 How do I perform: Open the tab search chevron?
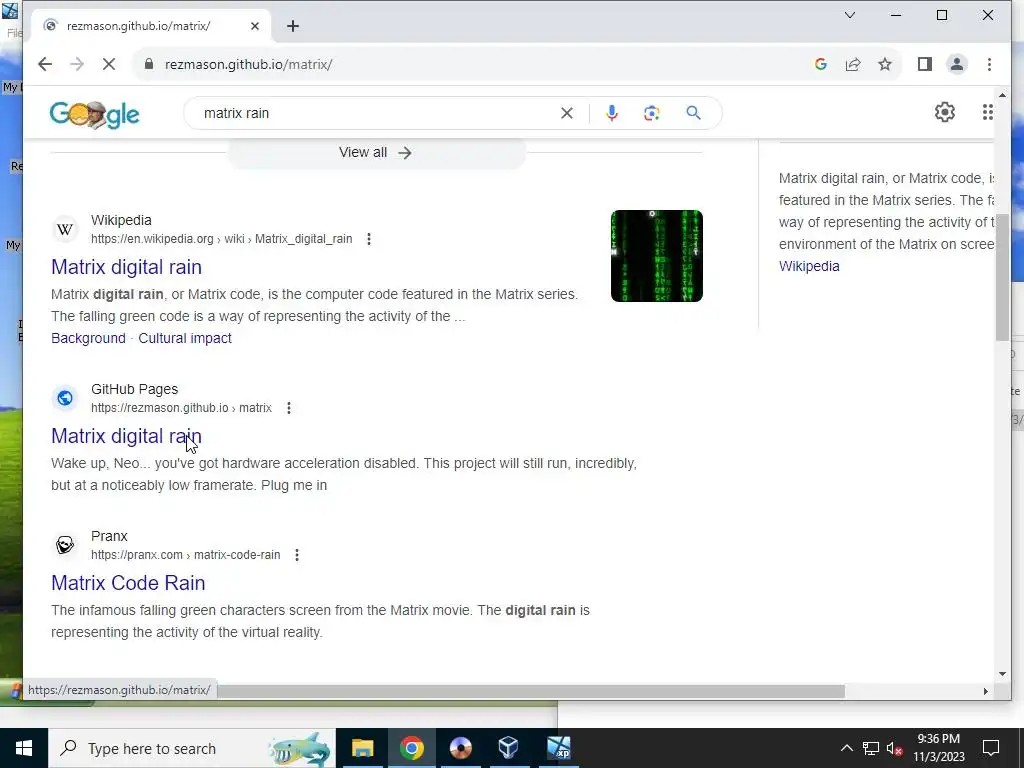[850, 15]
